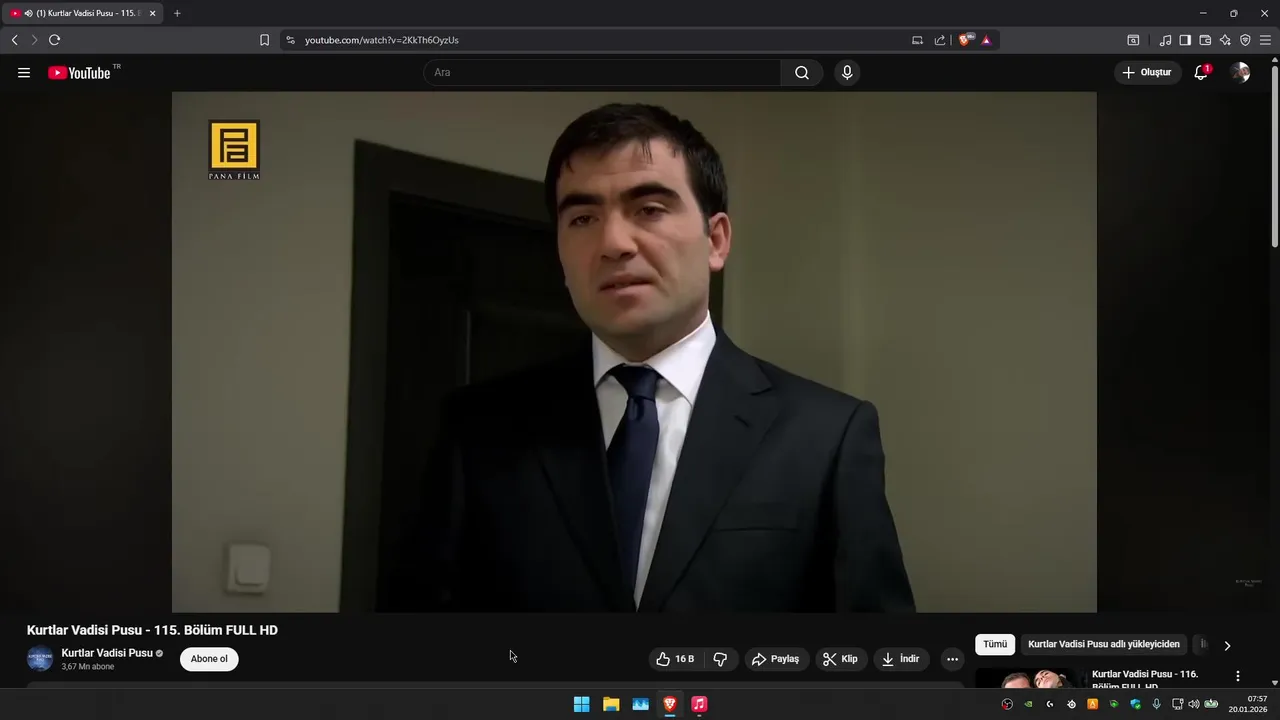Focus the YouTube Ara search field
This screenshot has height=720, width=1280.
pos(602,72)
